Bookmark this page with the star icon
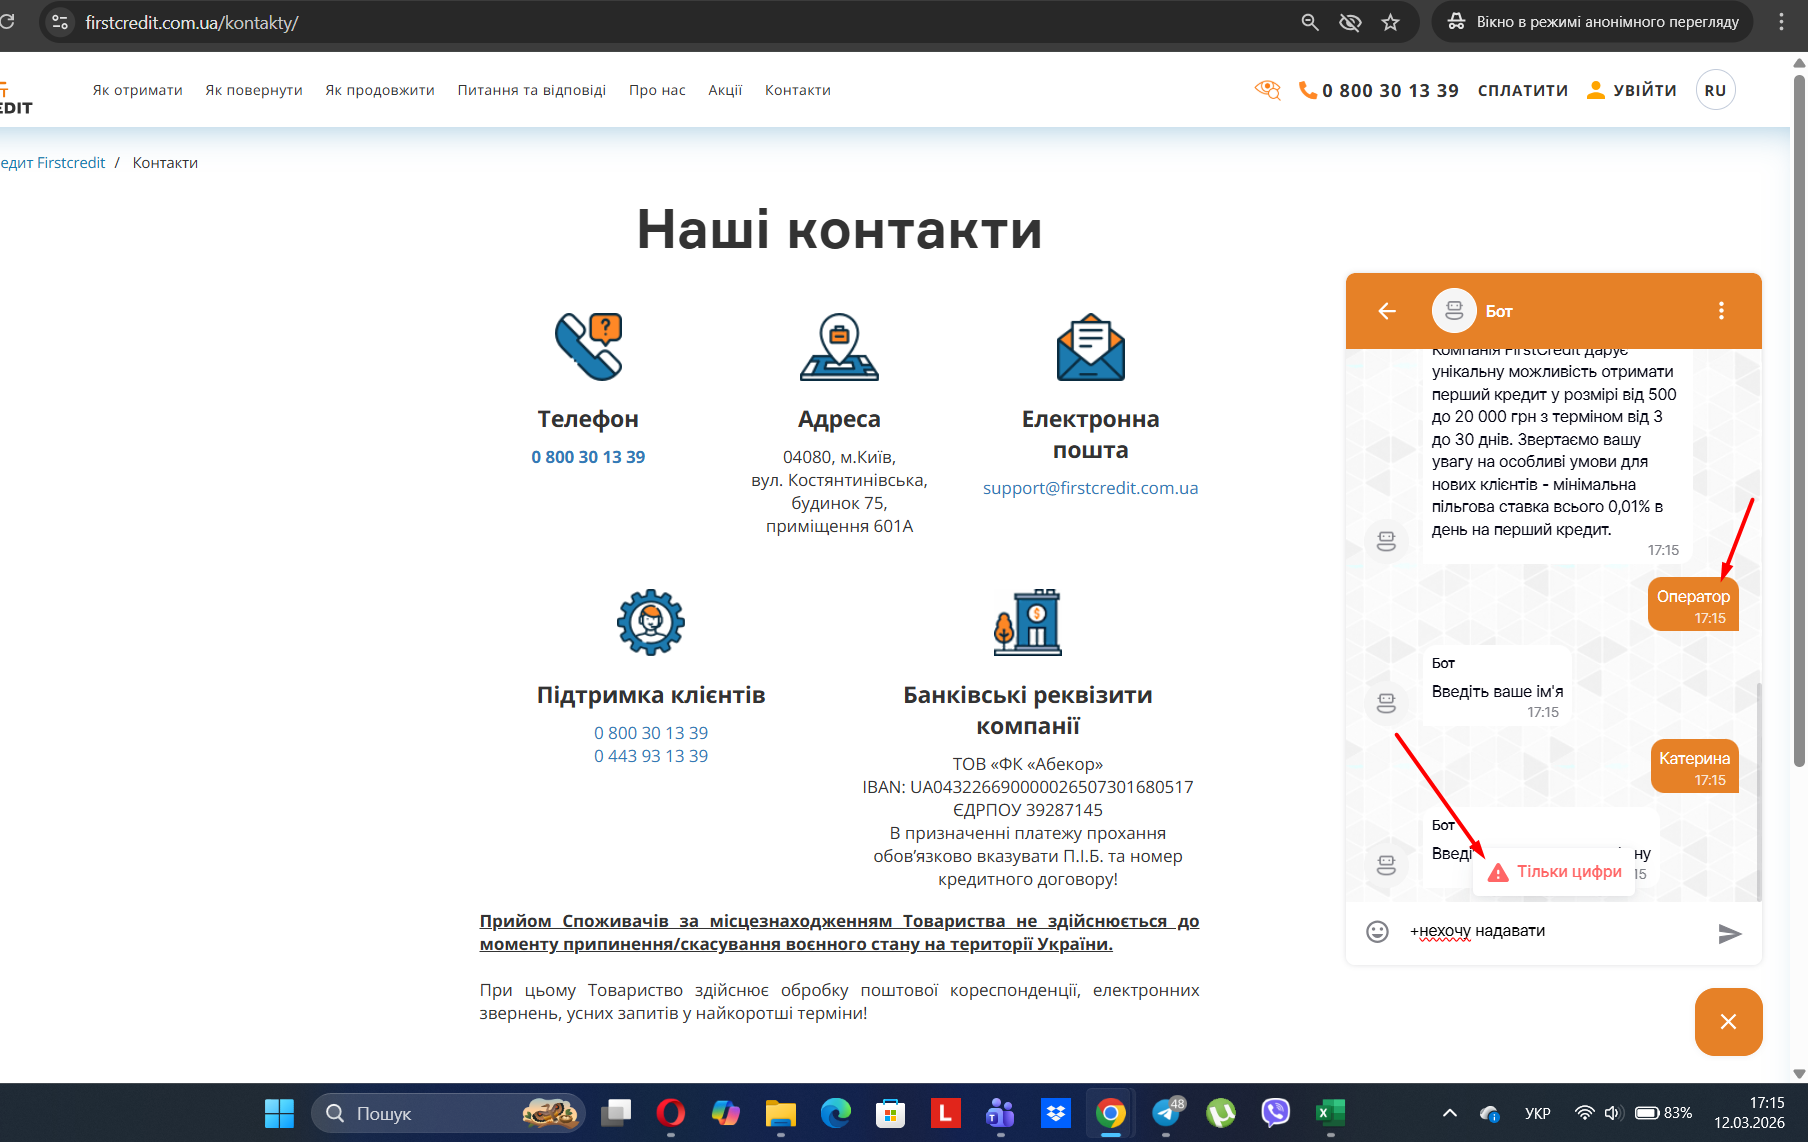Viewport: 1808px width, 1142px height. click(x=1390, y=22)
